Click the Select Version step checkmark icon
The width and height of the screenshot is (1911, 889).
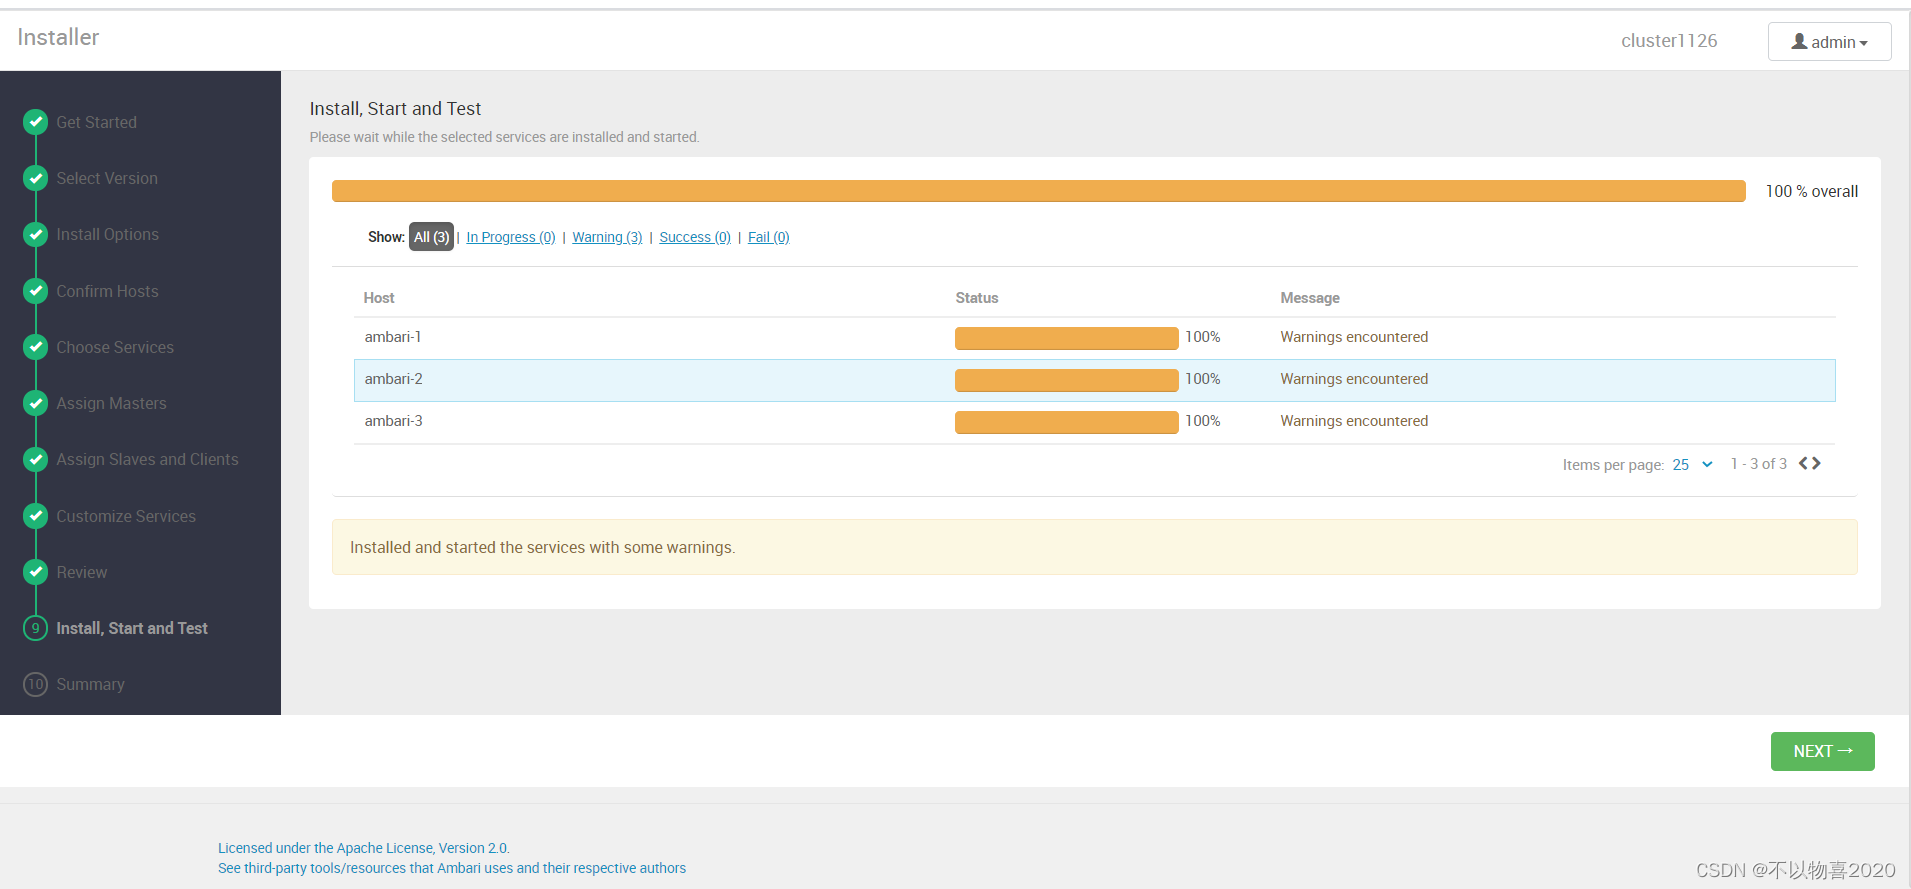click(x=36, y=178)
